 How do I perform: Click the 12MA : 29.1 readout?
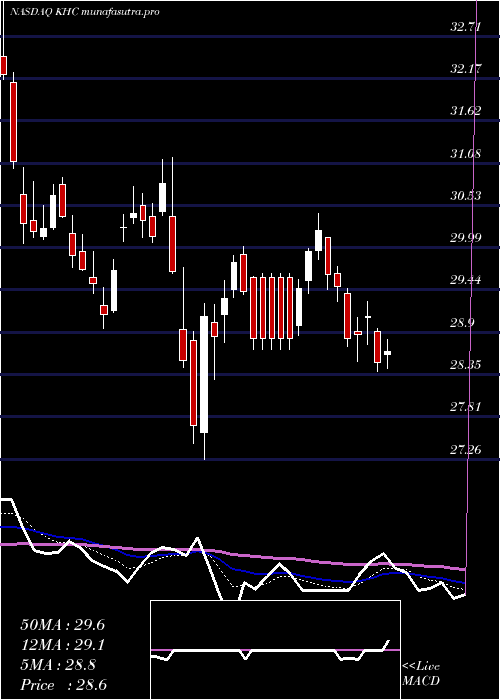click(62, 645)
